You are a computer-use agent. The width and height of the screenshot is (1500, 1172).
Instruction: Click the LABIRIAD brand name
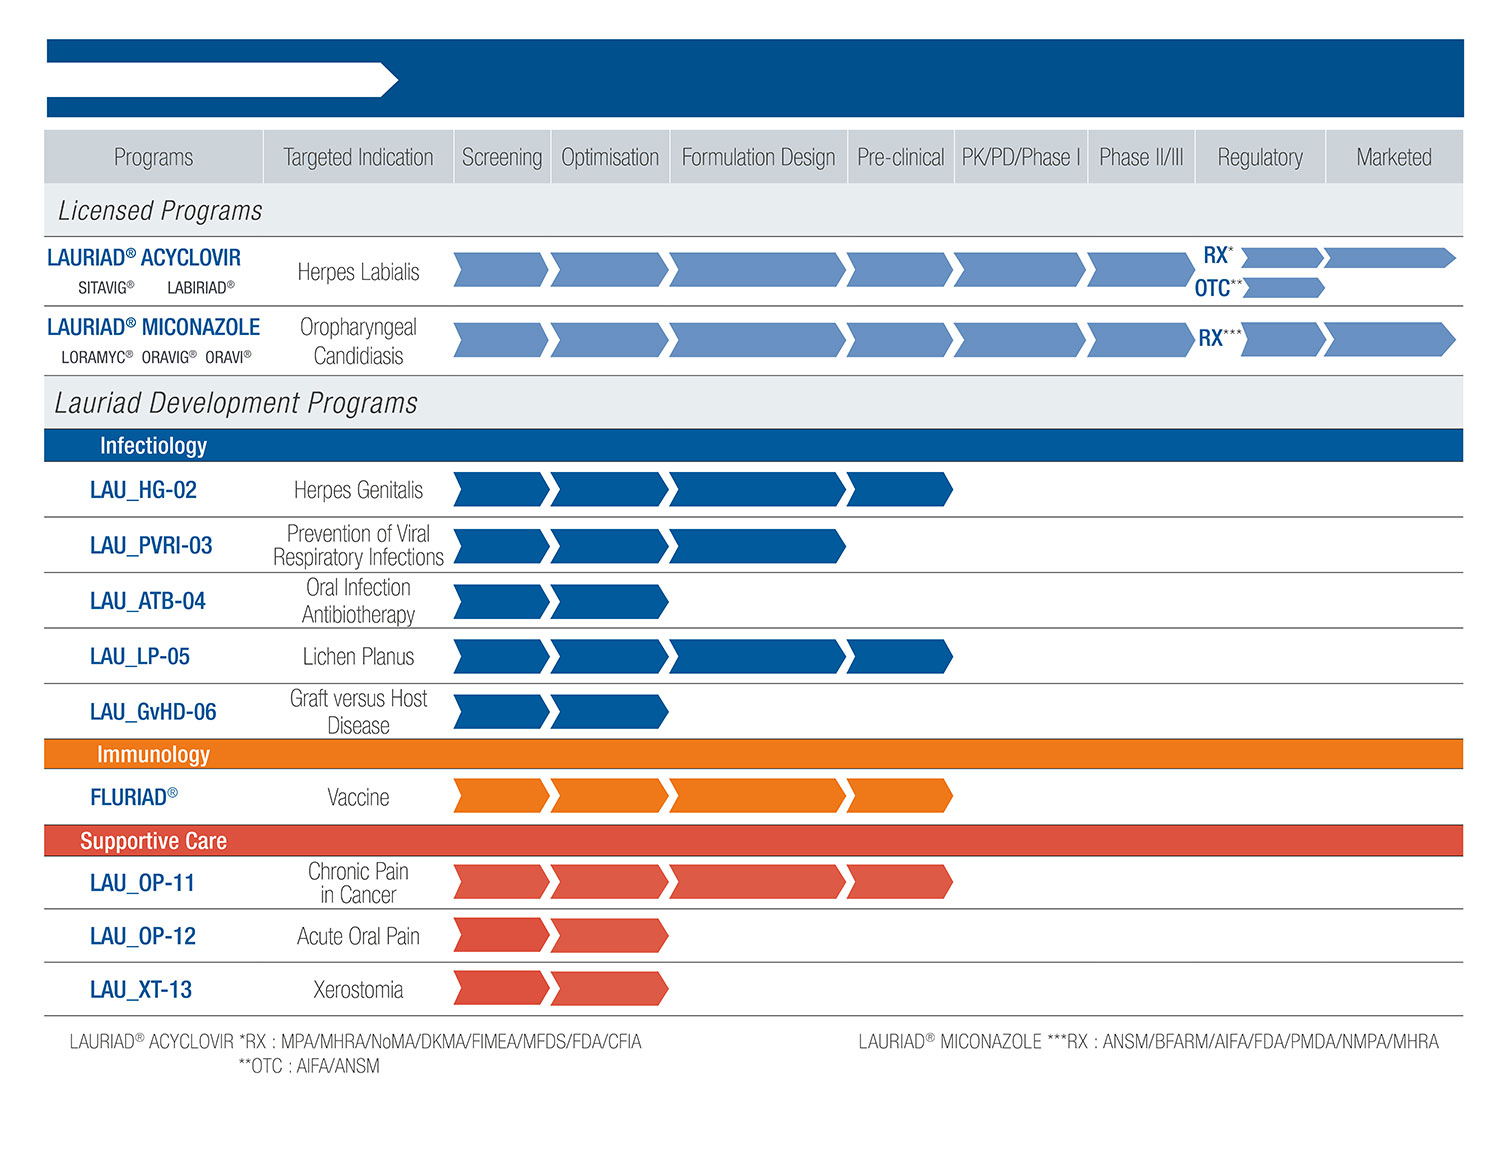[201, 288]
